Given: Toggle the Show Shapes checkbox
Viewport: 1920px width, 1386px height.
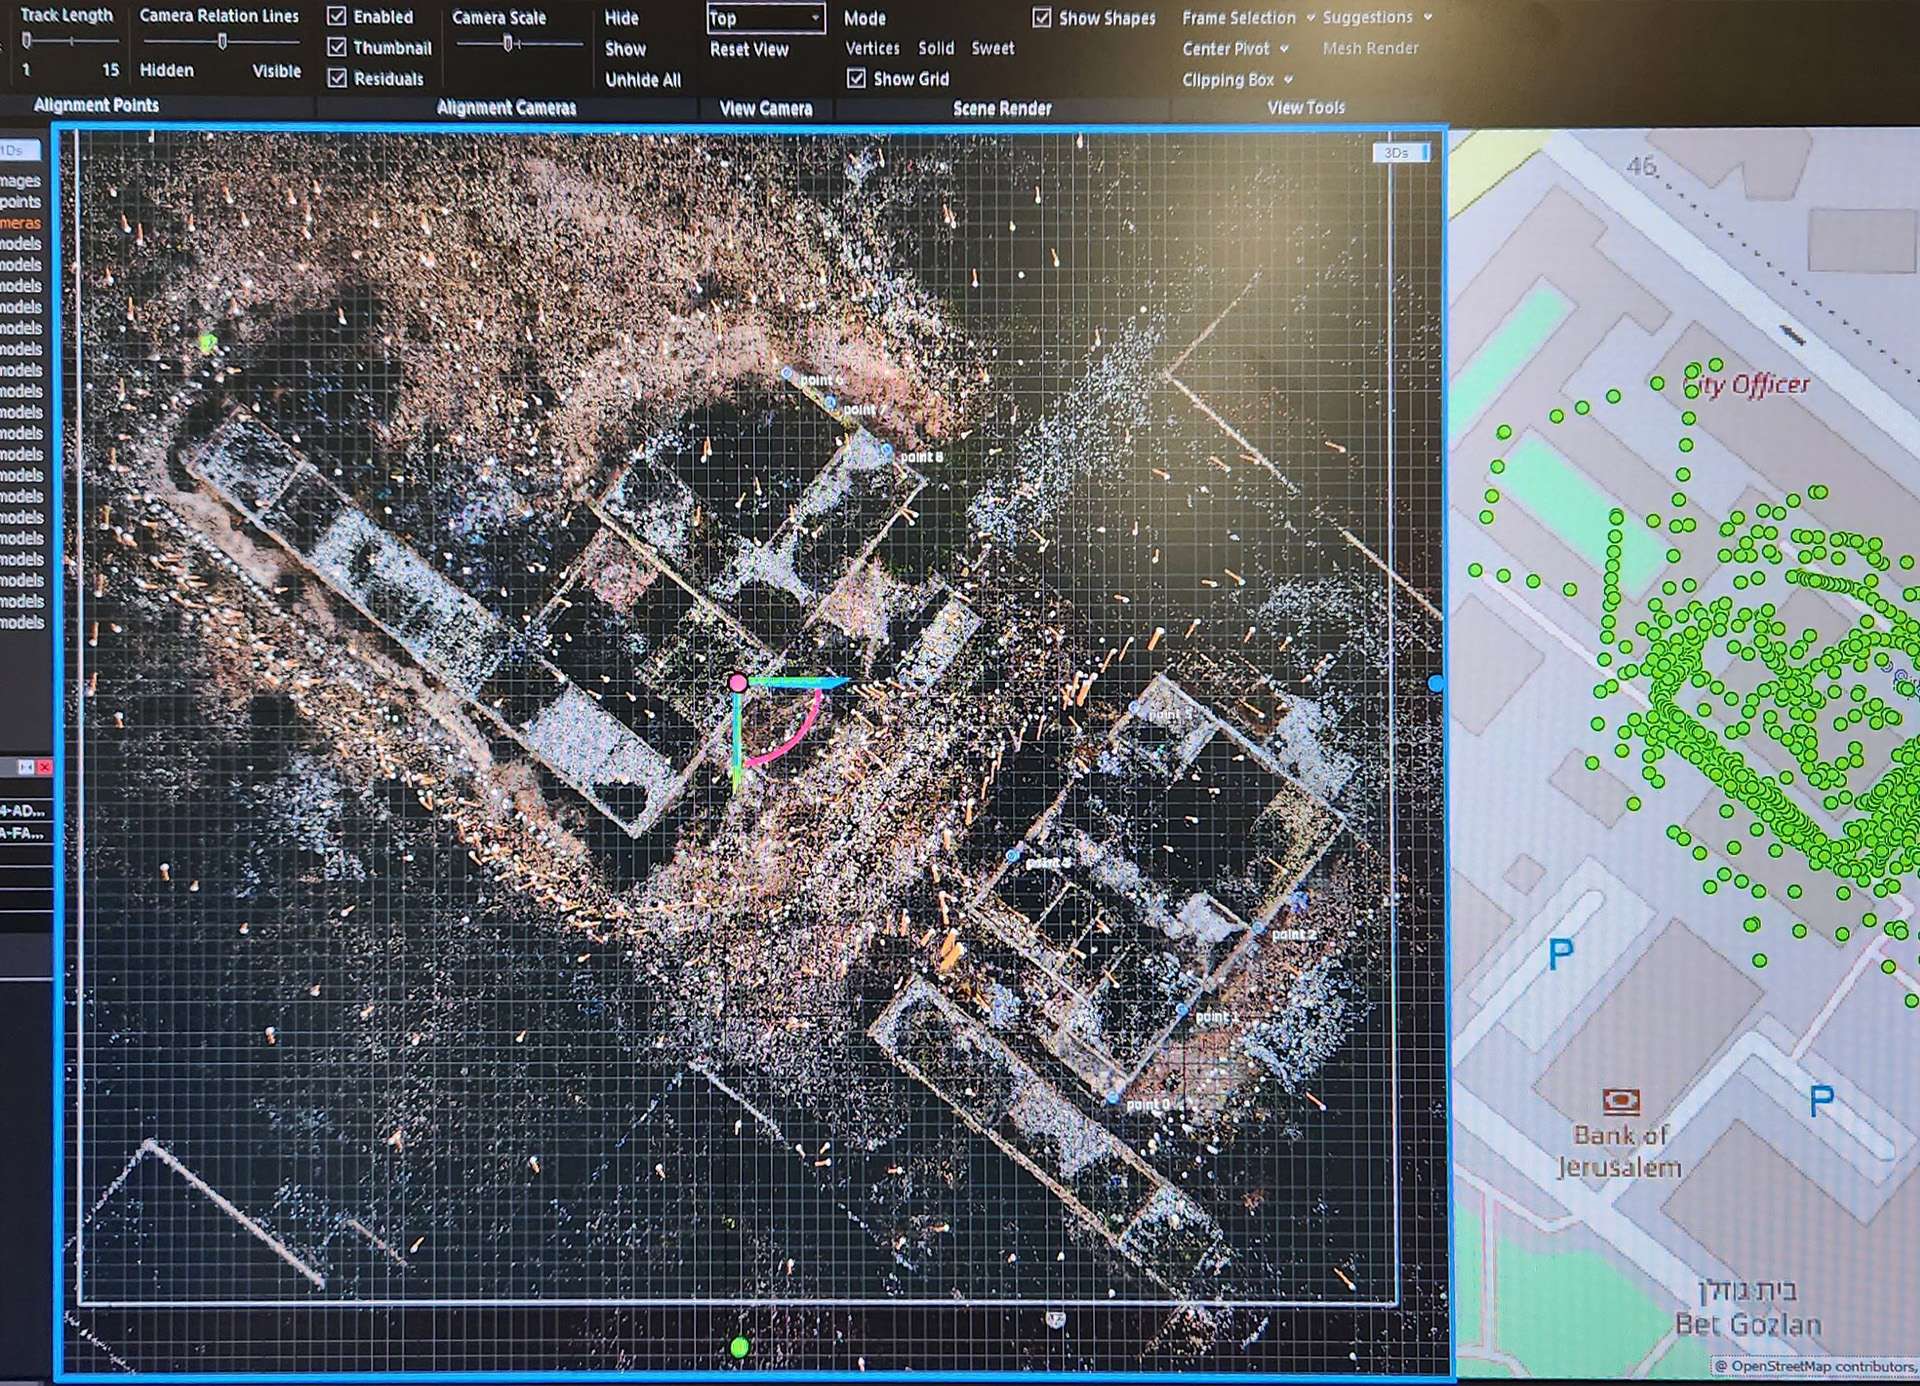Looking at the screenshot, I should tap(1042, 18).
